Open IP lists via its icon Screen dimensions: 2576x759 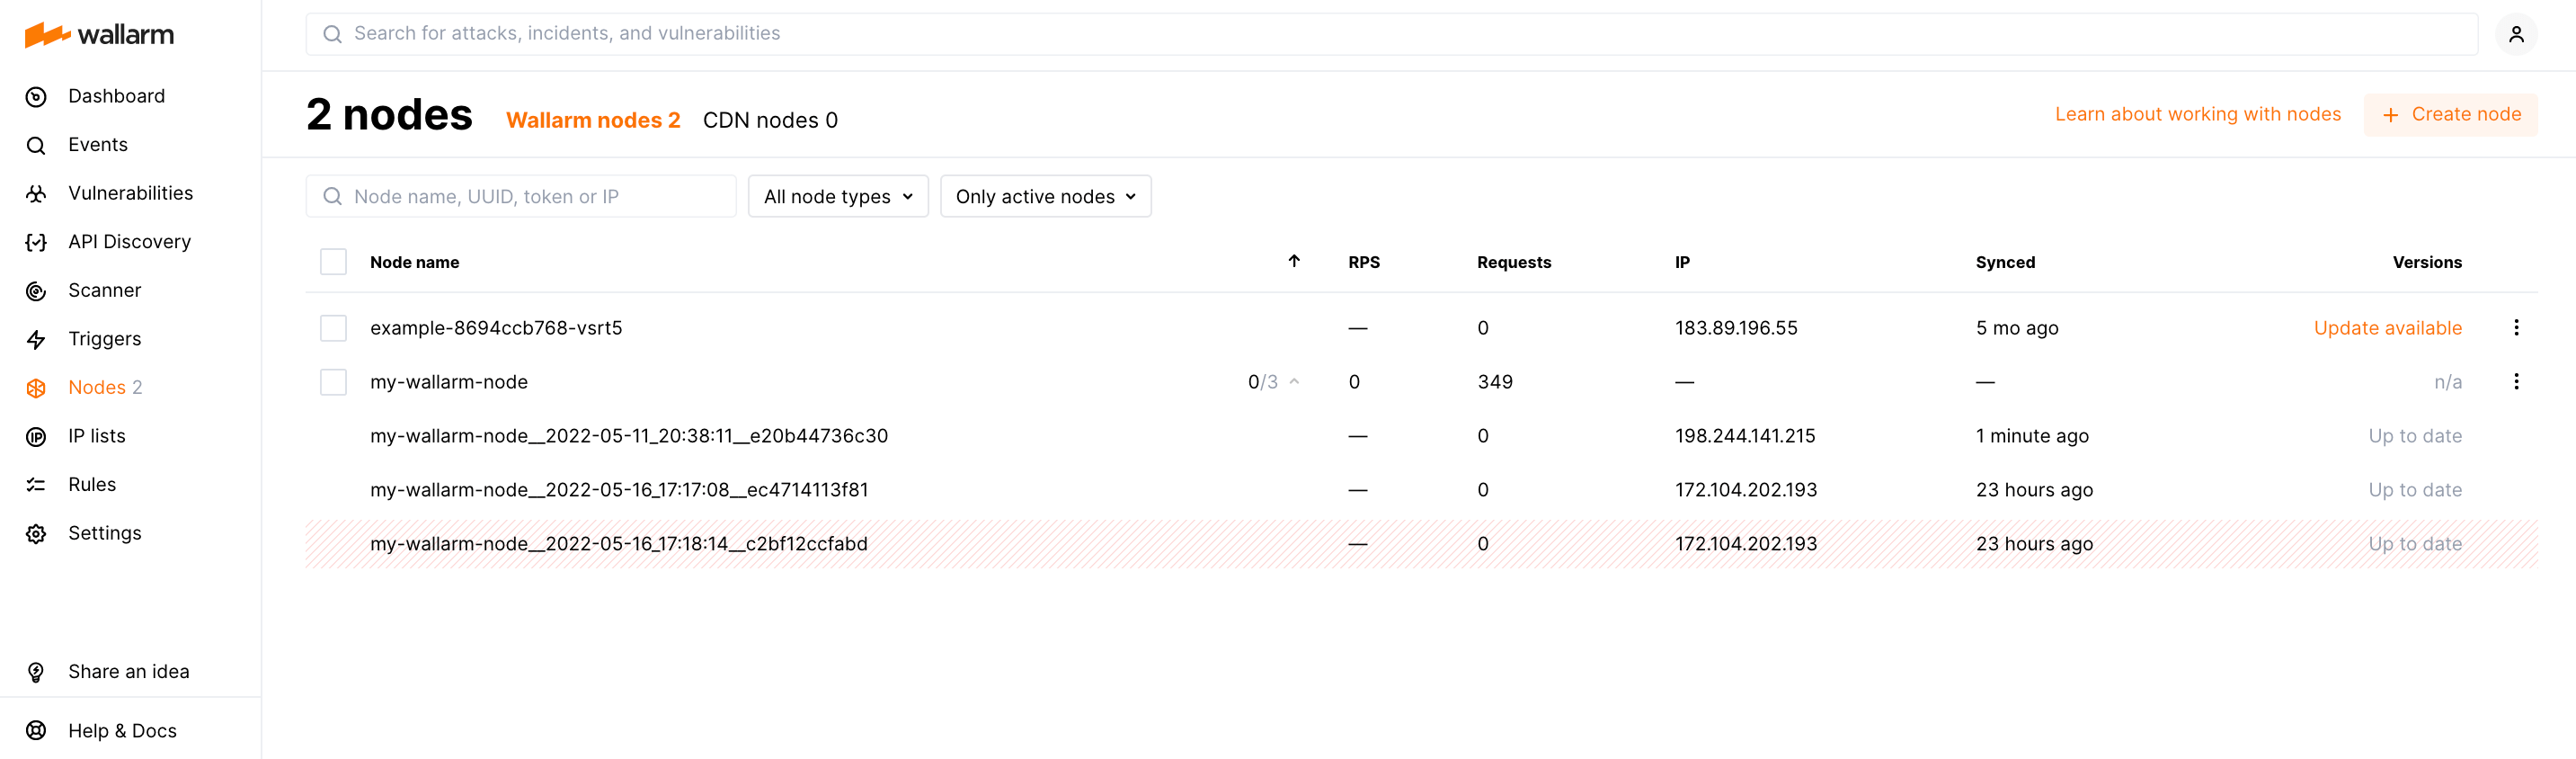[x=36, y=437]
